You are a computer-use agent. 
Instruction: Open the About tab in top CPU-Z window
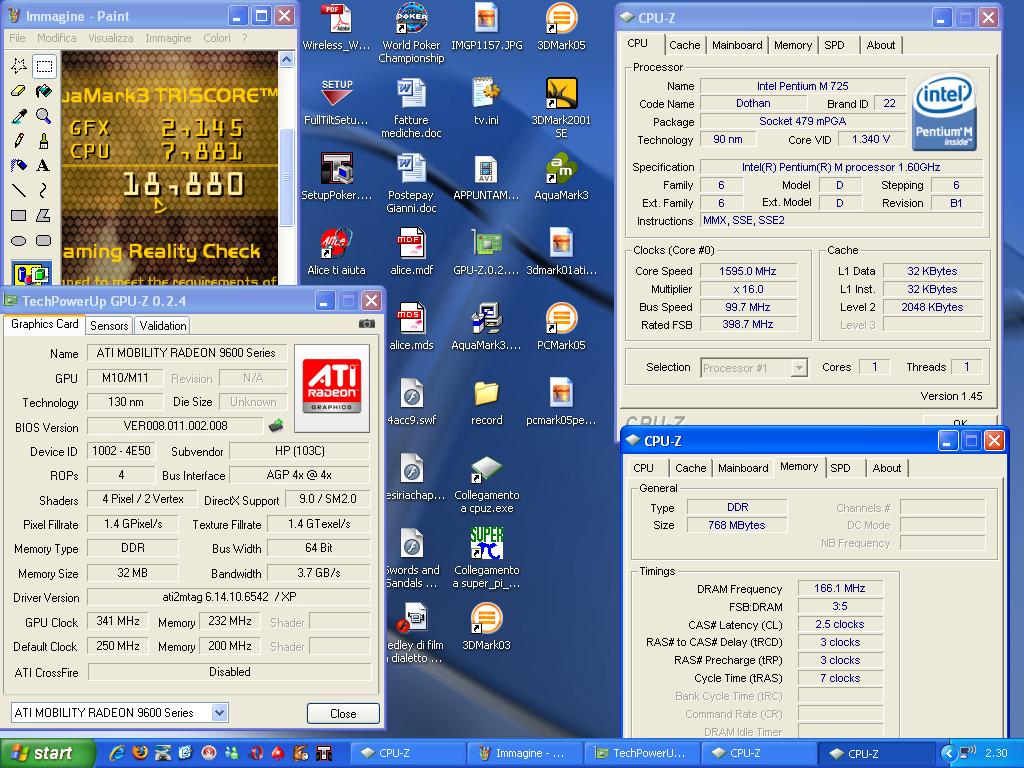click(881, 45)
